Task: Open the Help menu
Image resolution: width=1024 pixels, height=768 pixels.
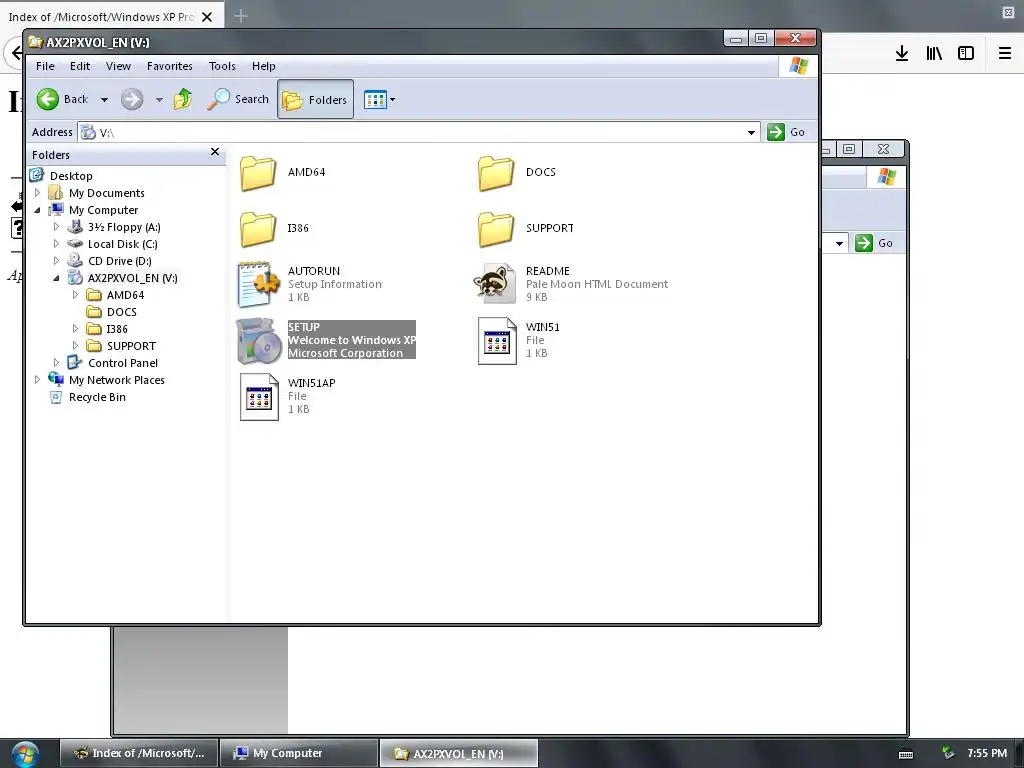Action: pyautogui.click(x=264, y=66)
